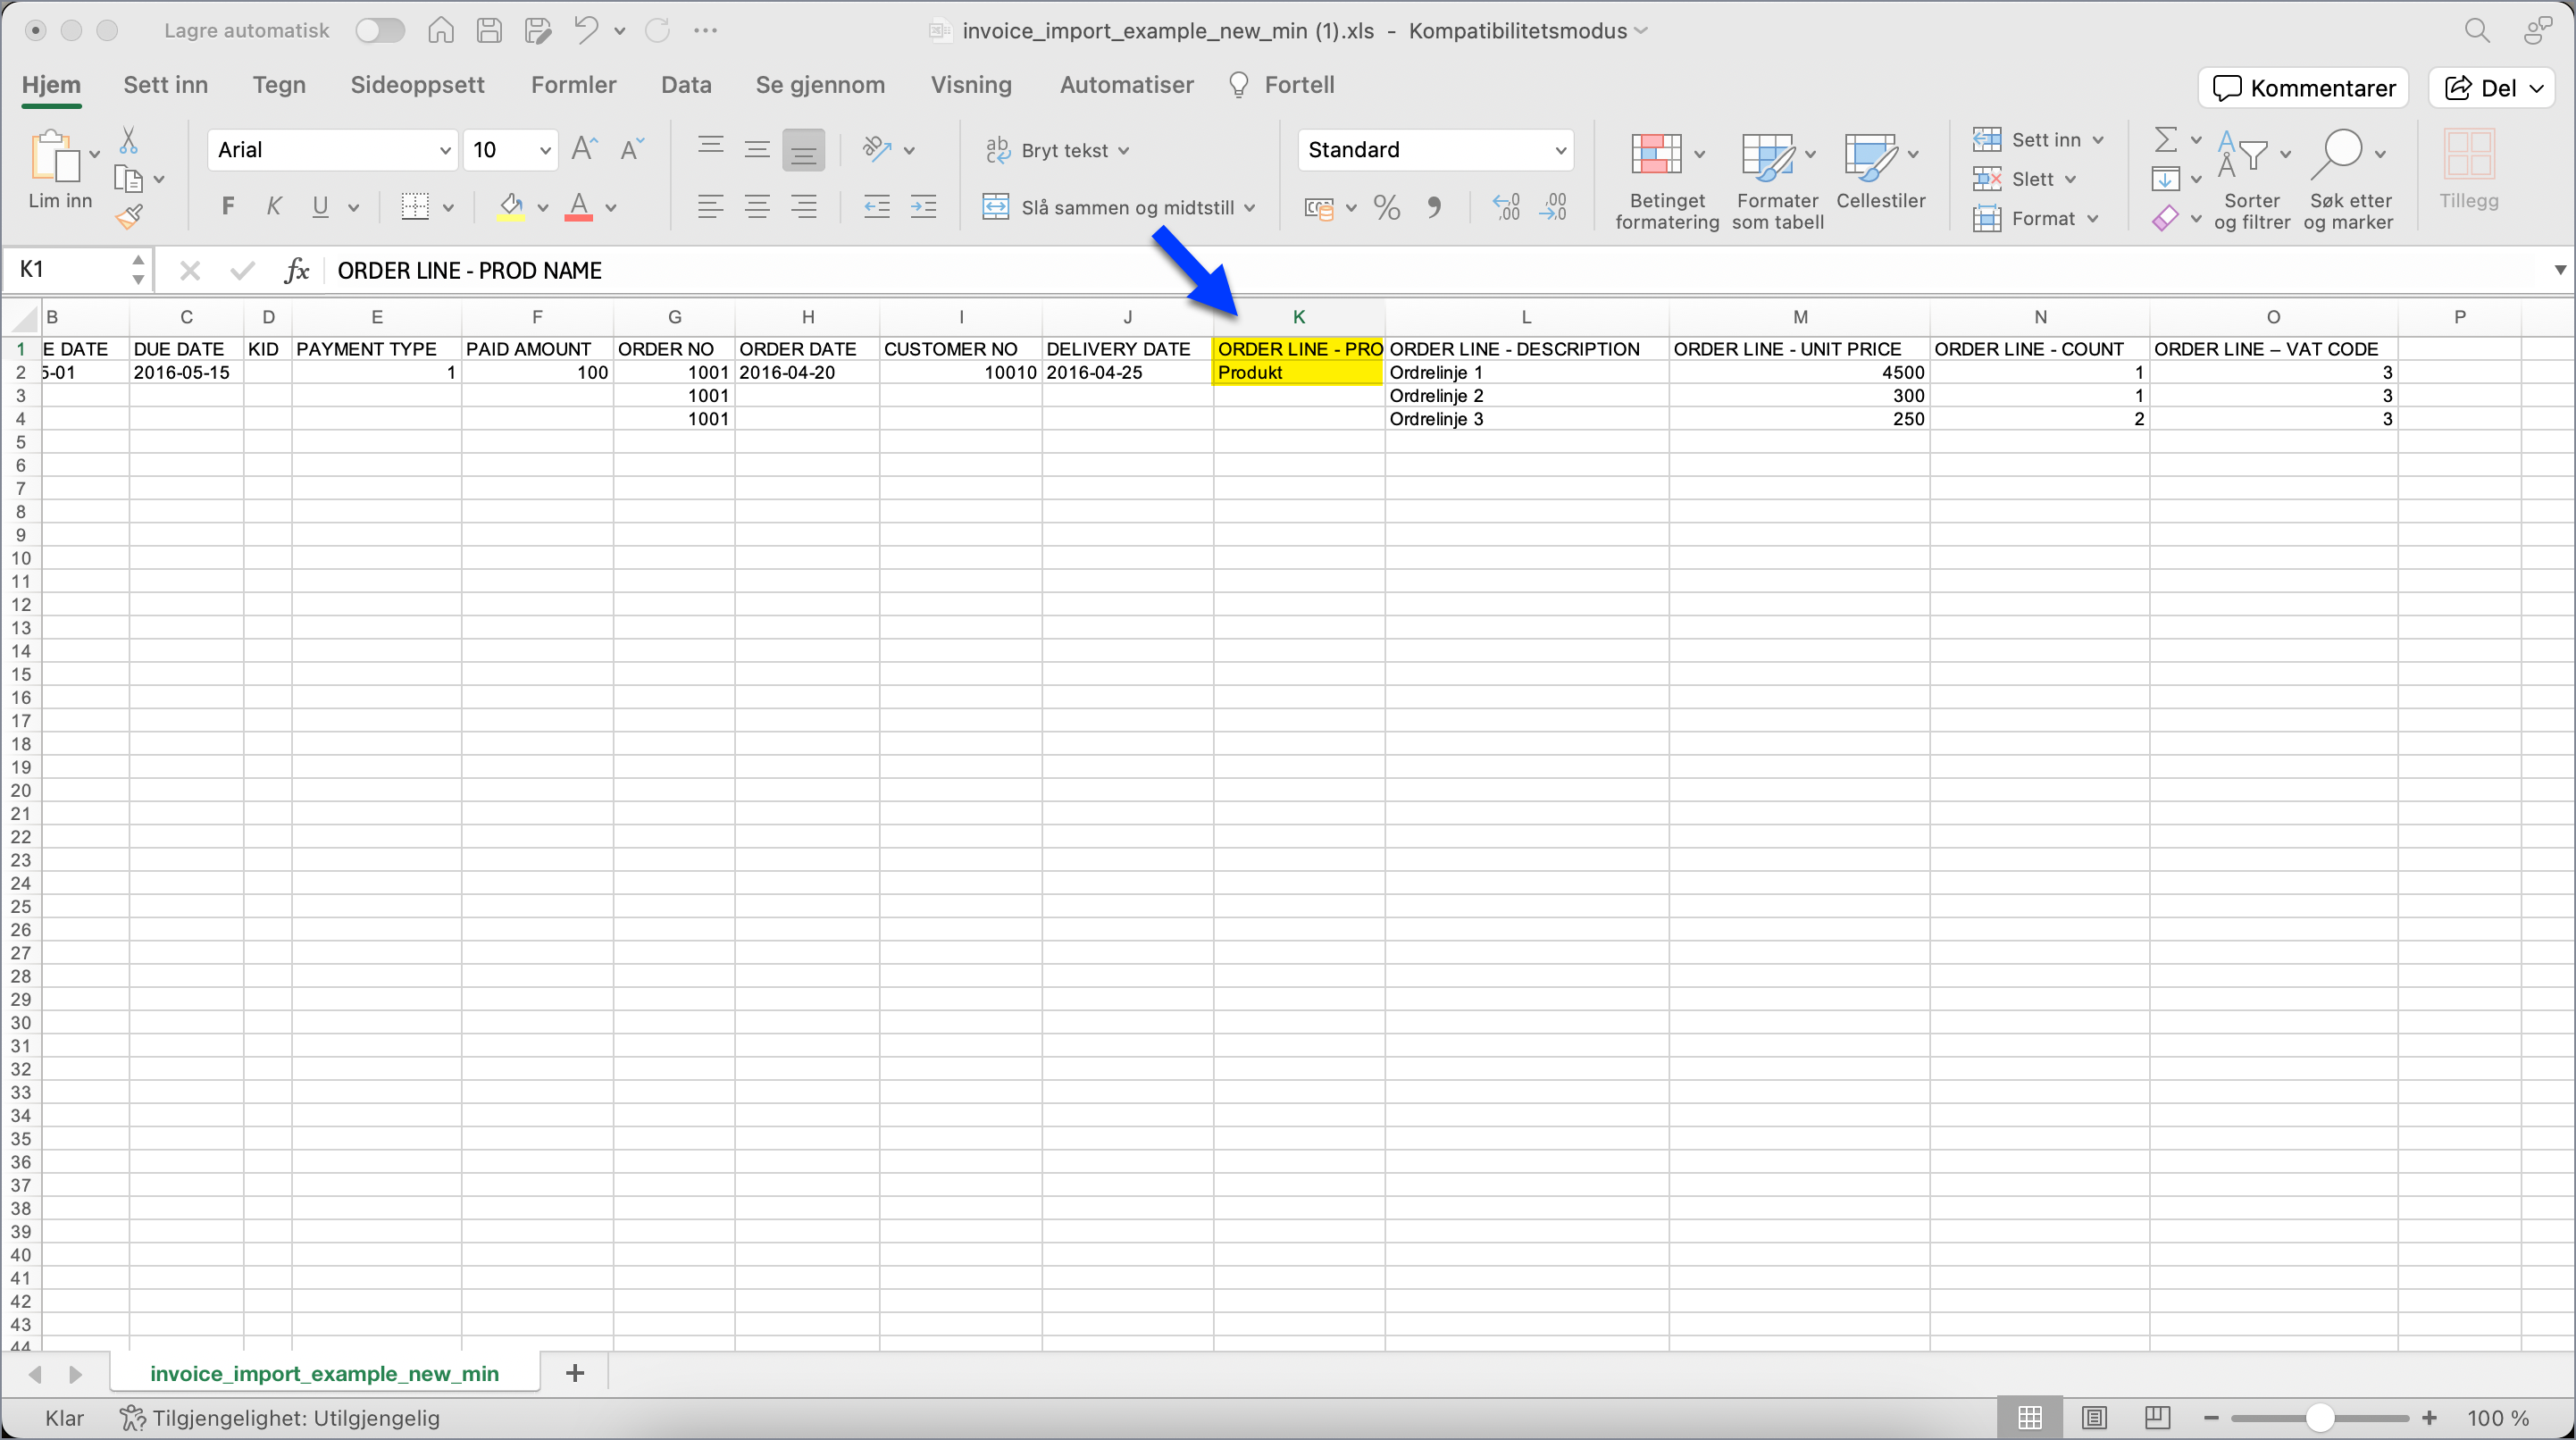
Task: Copy selection with the copy icon
Action: tap(128, 179)
